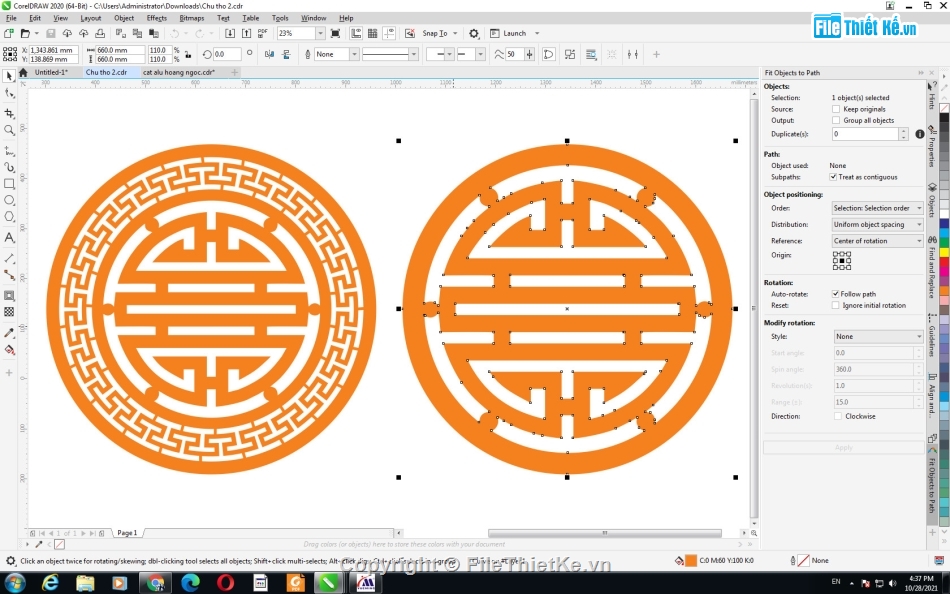Click the Duplicate(s) input field
The height and width of the screenshot is (594, 950).
coord(865,134)
